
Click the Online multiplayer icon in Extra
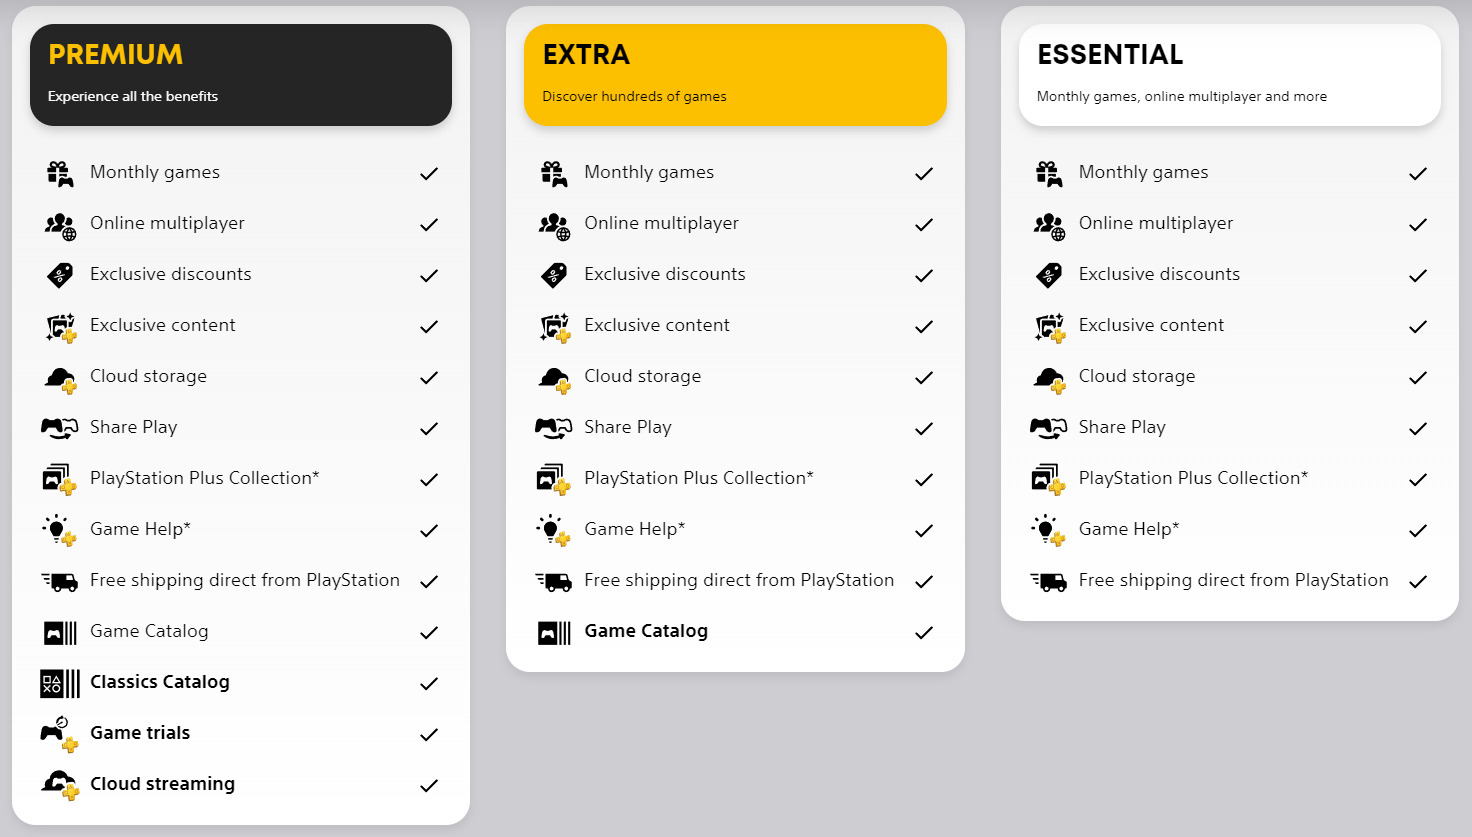554,225
